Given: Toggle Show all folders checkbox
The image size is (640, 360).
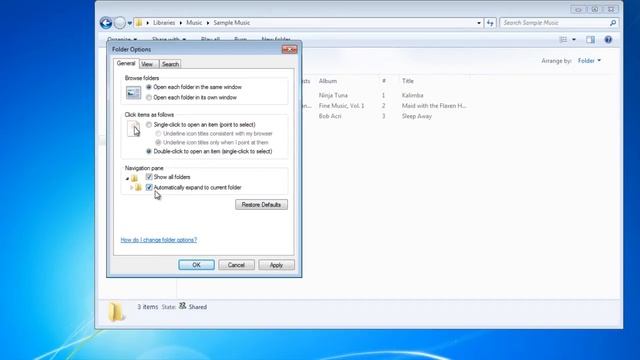Looking at the screenshot, I should (x=149, y=177).
